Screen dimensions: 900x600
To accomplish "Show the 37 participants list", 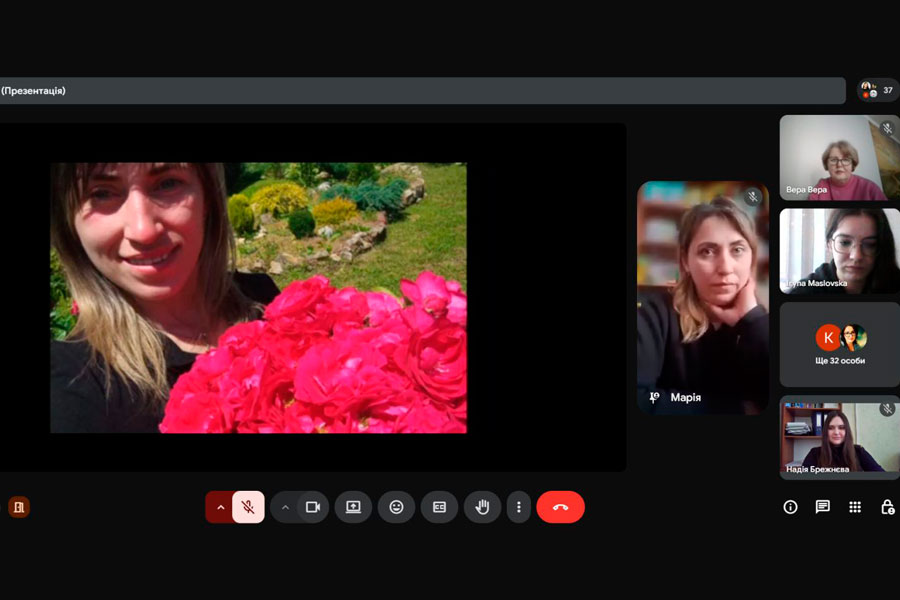I will click(878, 90).
